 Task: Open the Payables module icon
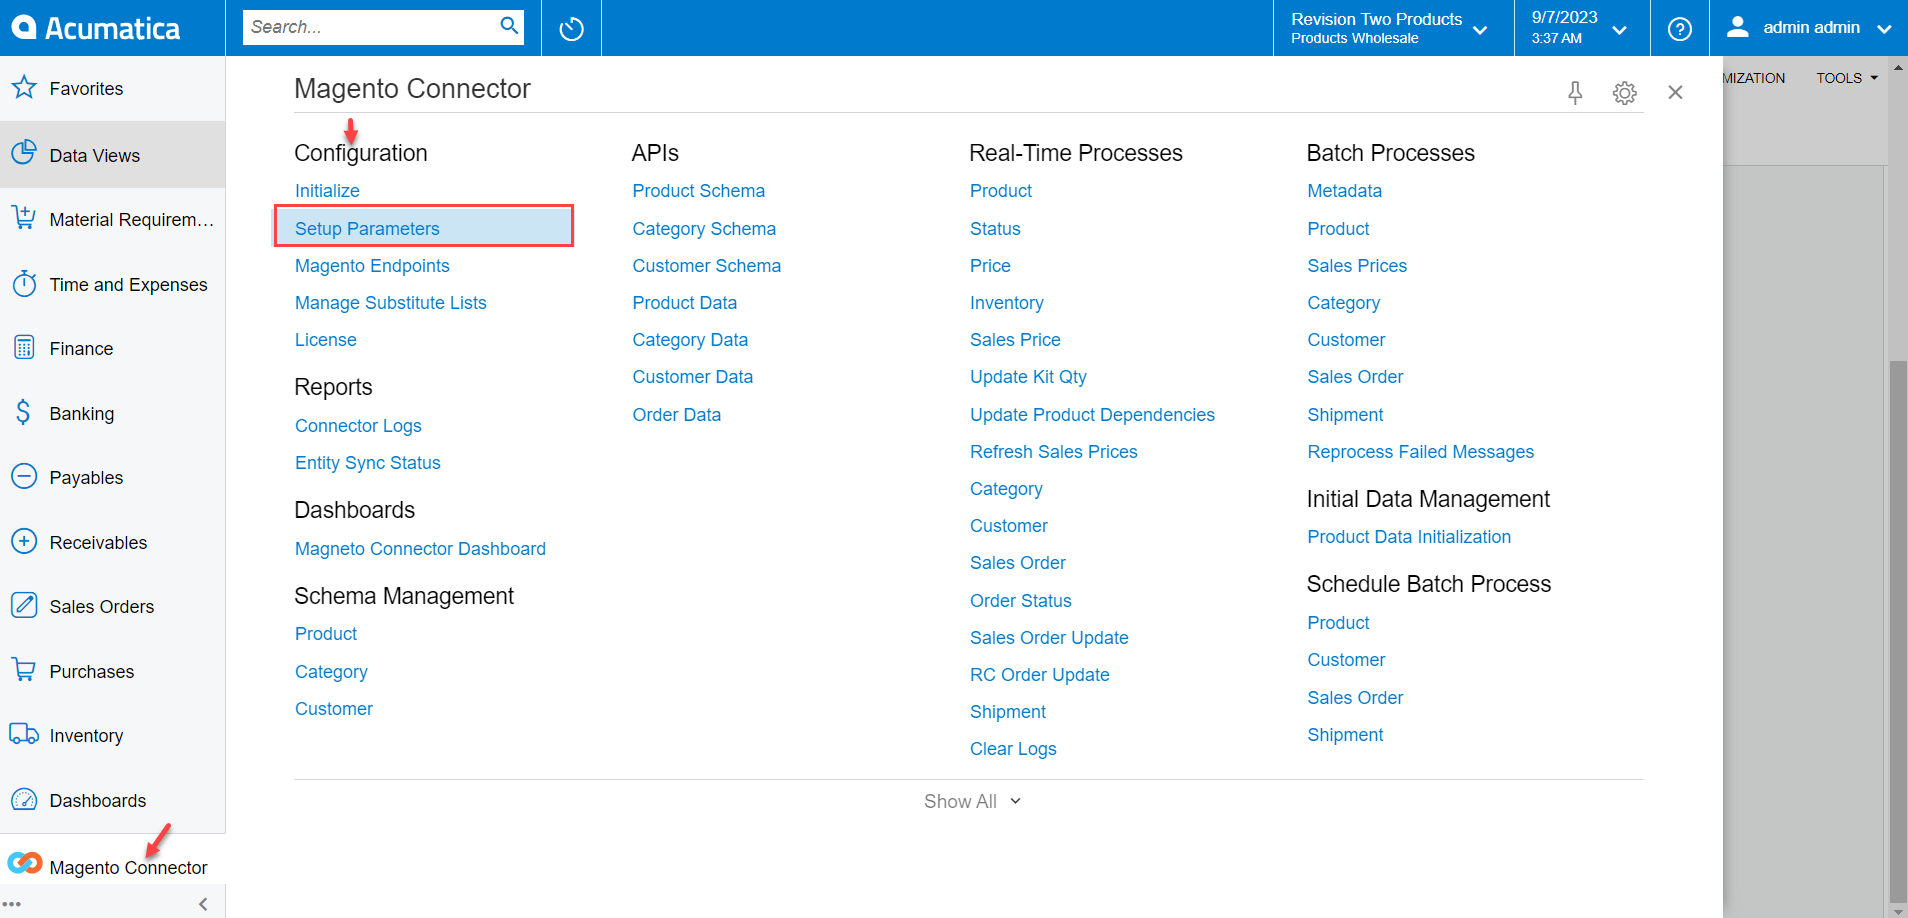tap(24, 477)
